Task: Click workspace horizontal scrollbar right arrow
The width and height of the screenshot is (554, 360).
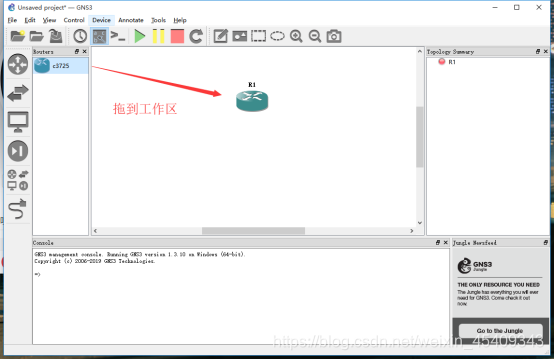Action: tap(412, 231)
